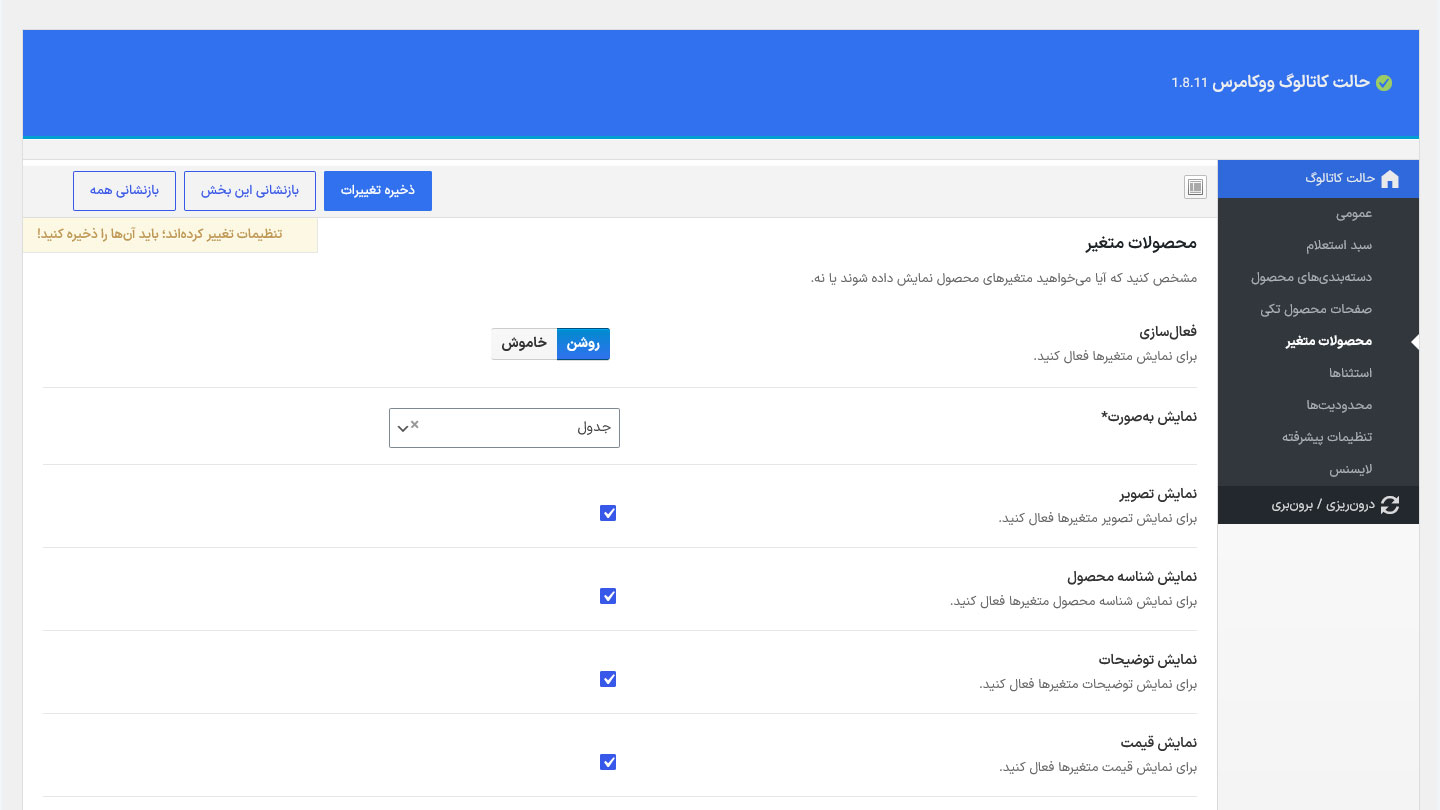Open the درون‌ریزی / برون‌بری panel
Image resolution: width=1440 pixels, height=810 pixels.
[1318, 505]
